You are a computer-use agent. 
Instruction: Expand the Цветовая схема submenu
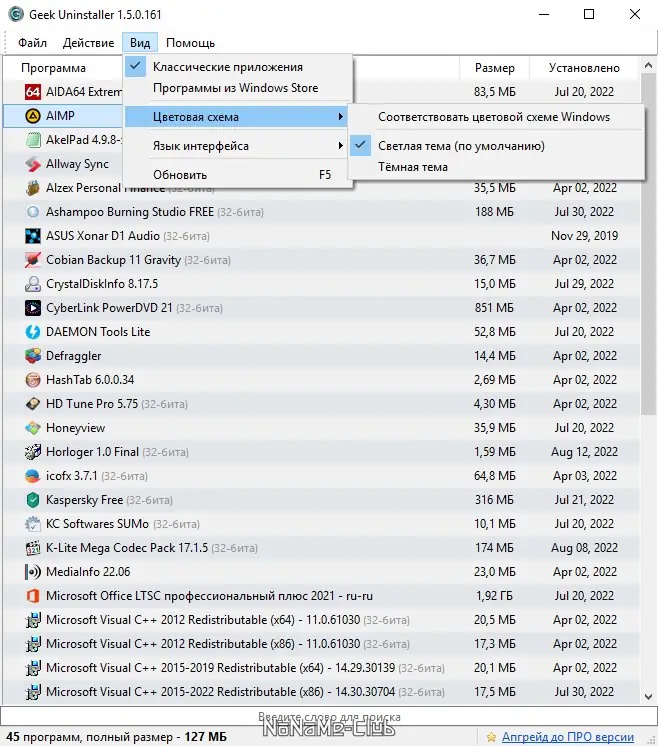pos(237,117)
